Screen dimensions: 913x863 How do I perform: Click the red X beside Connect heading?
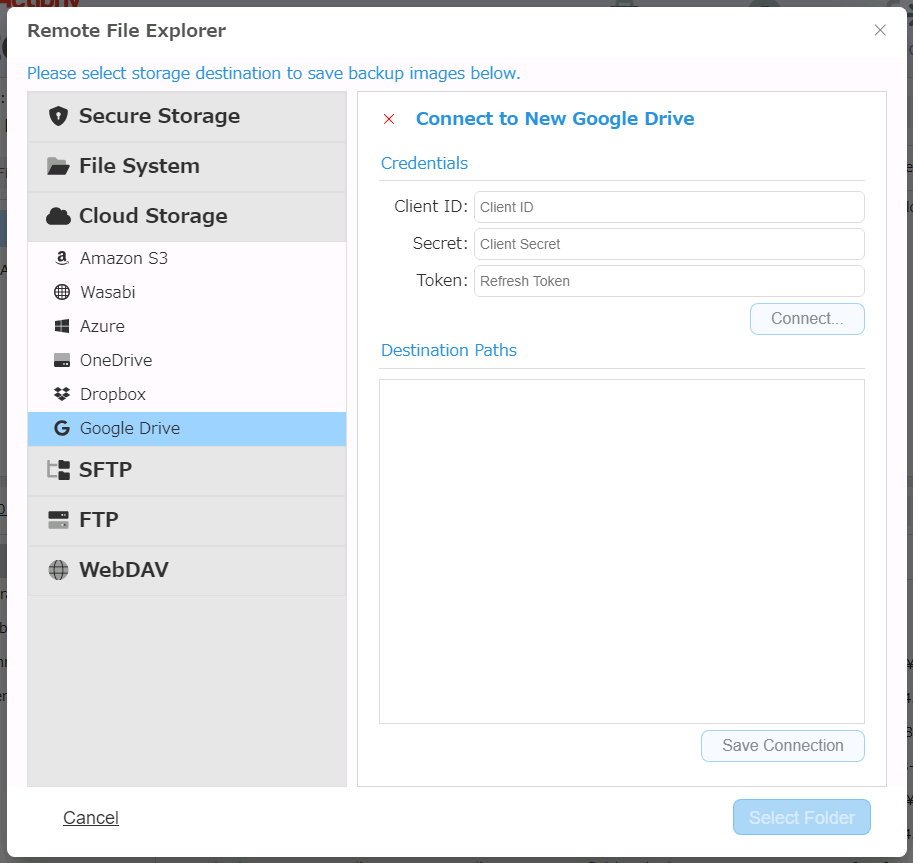tap(389, 119)
